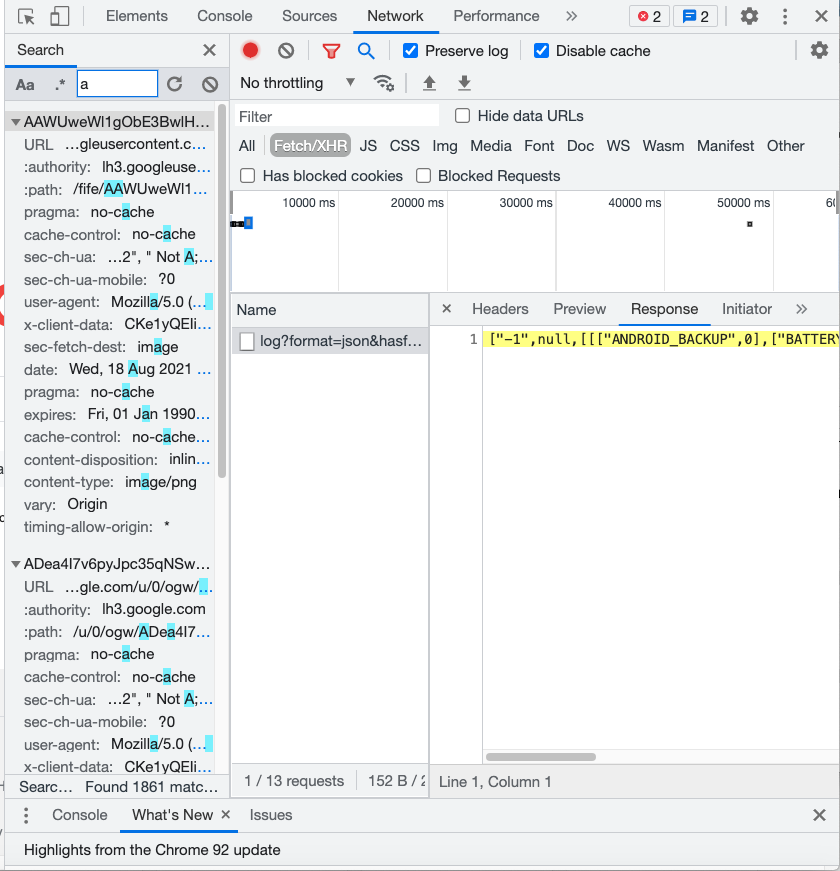Open the Preview tab of the request

(x=579, y=309)
